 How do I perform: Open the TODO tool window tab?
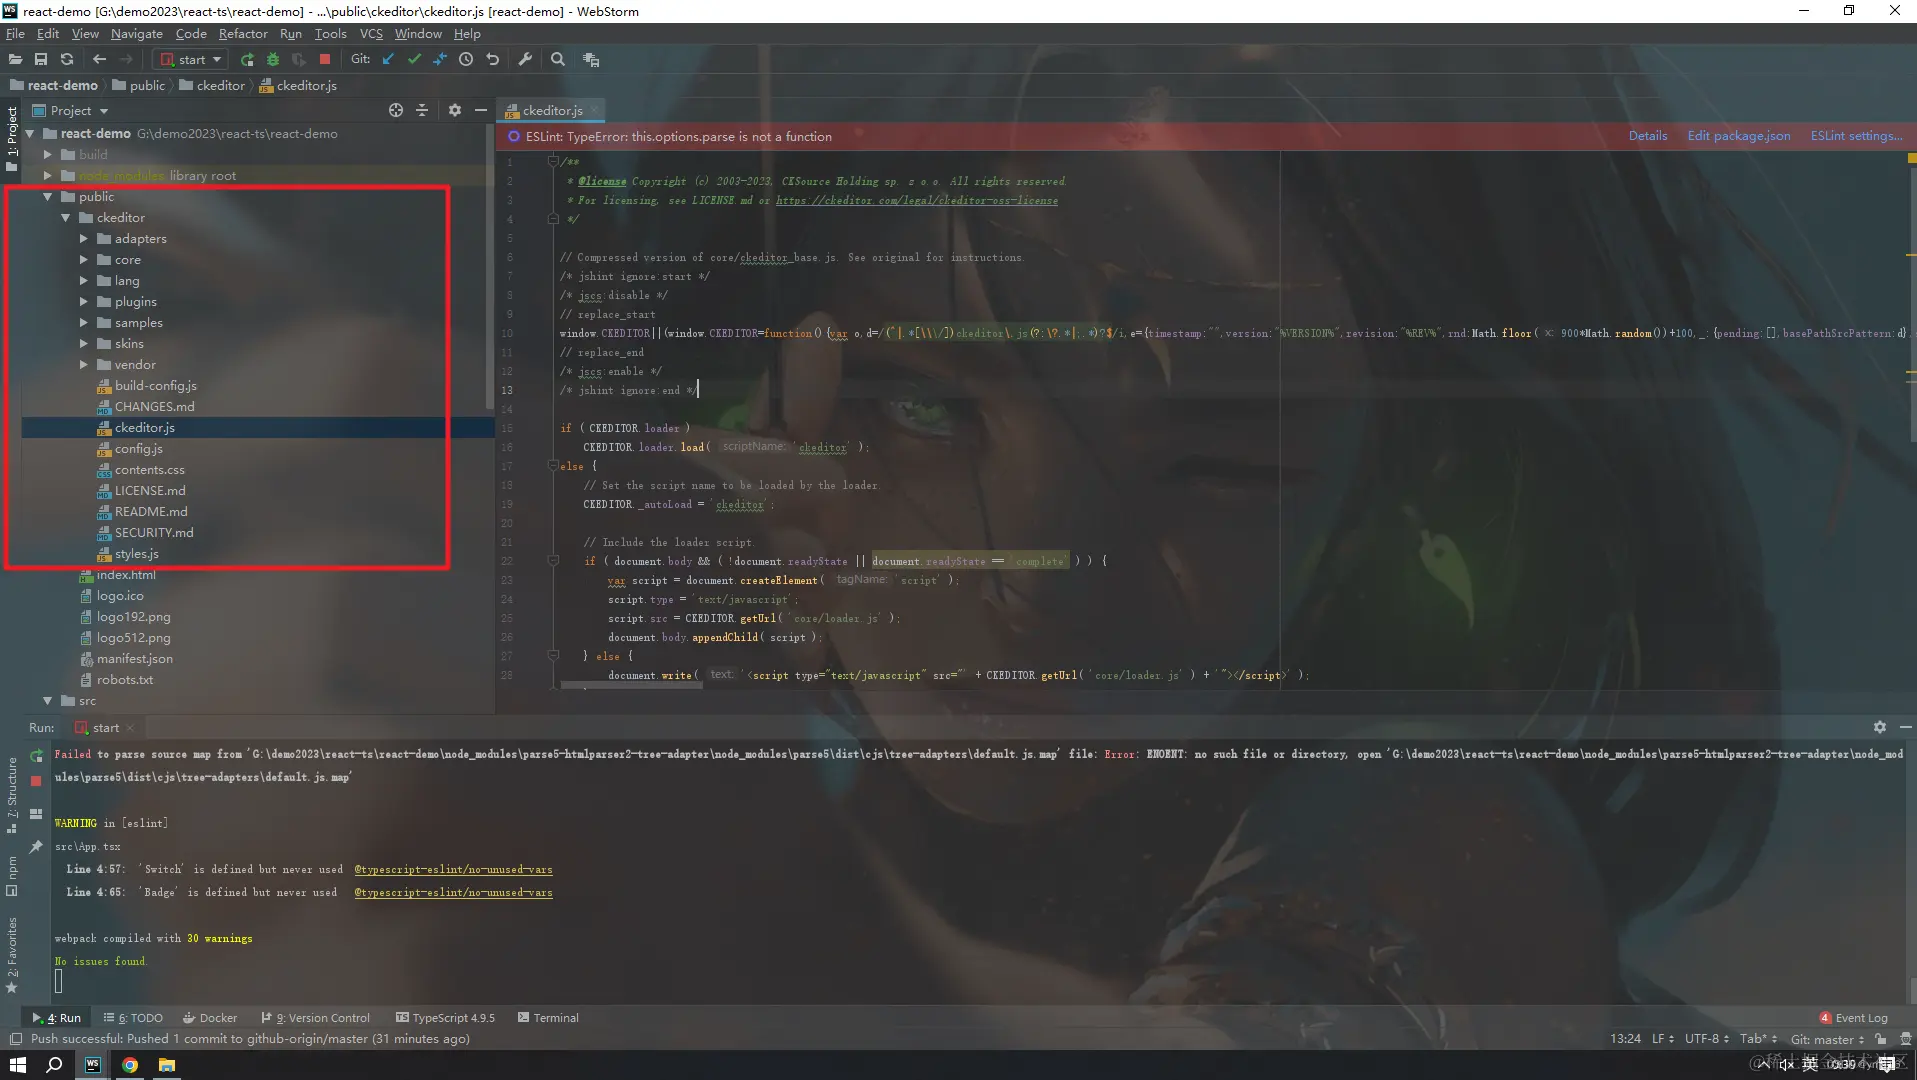click(x=133, y=1018)
